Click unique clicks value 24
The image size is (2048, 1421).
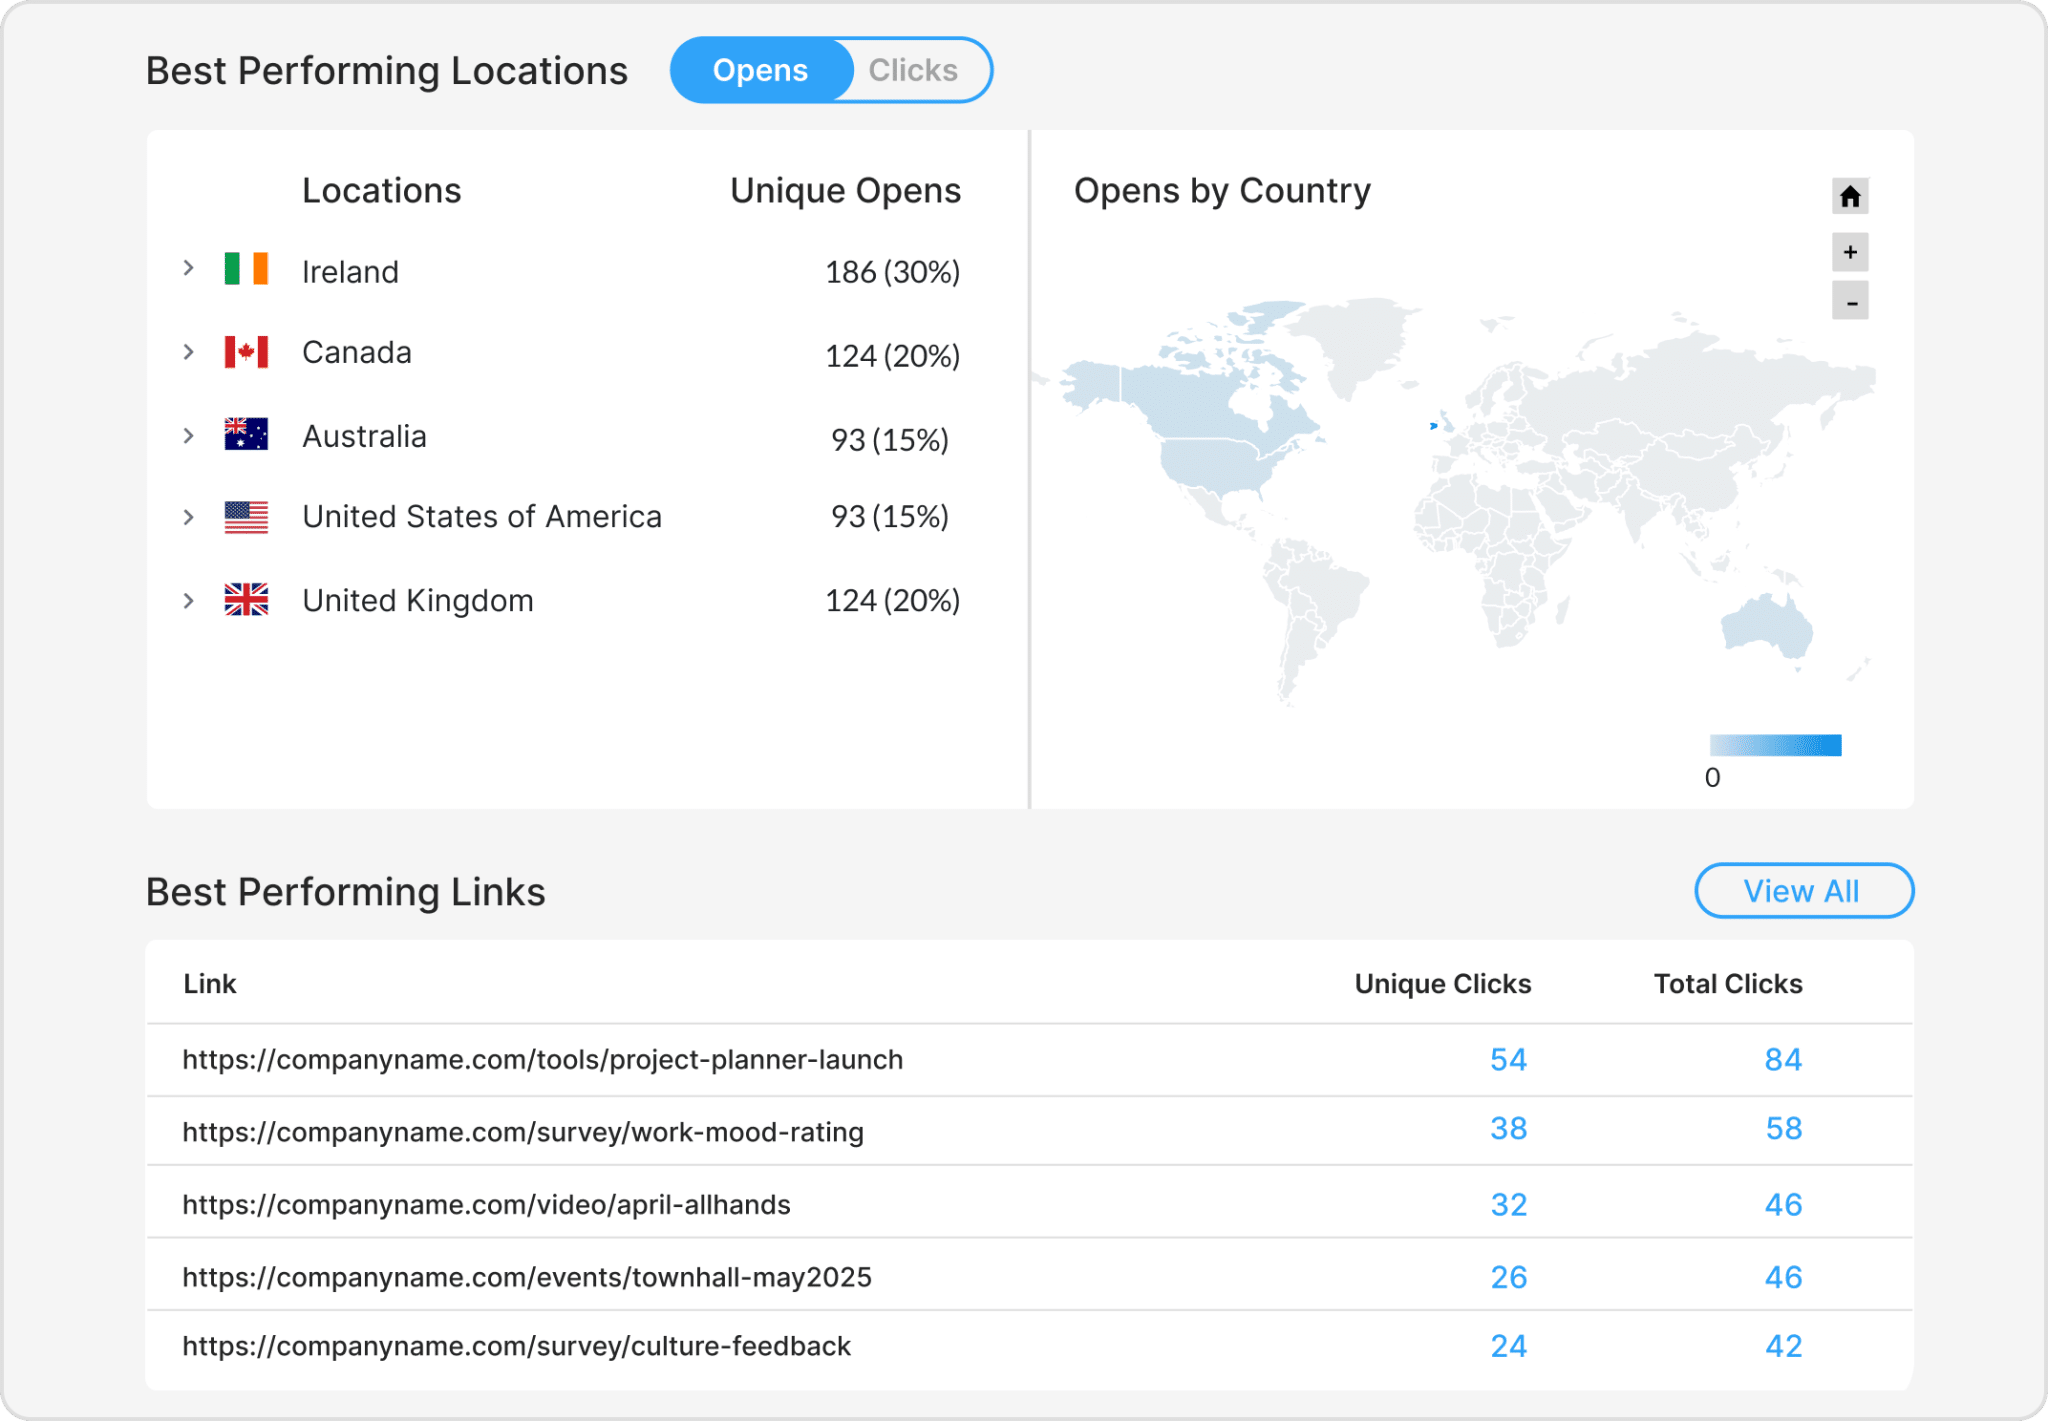(1508, 1346)
